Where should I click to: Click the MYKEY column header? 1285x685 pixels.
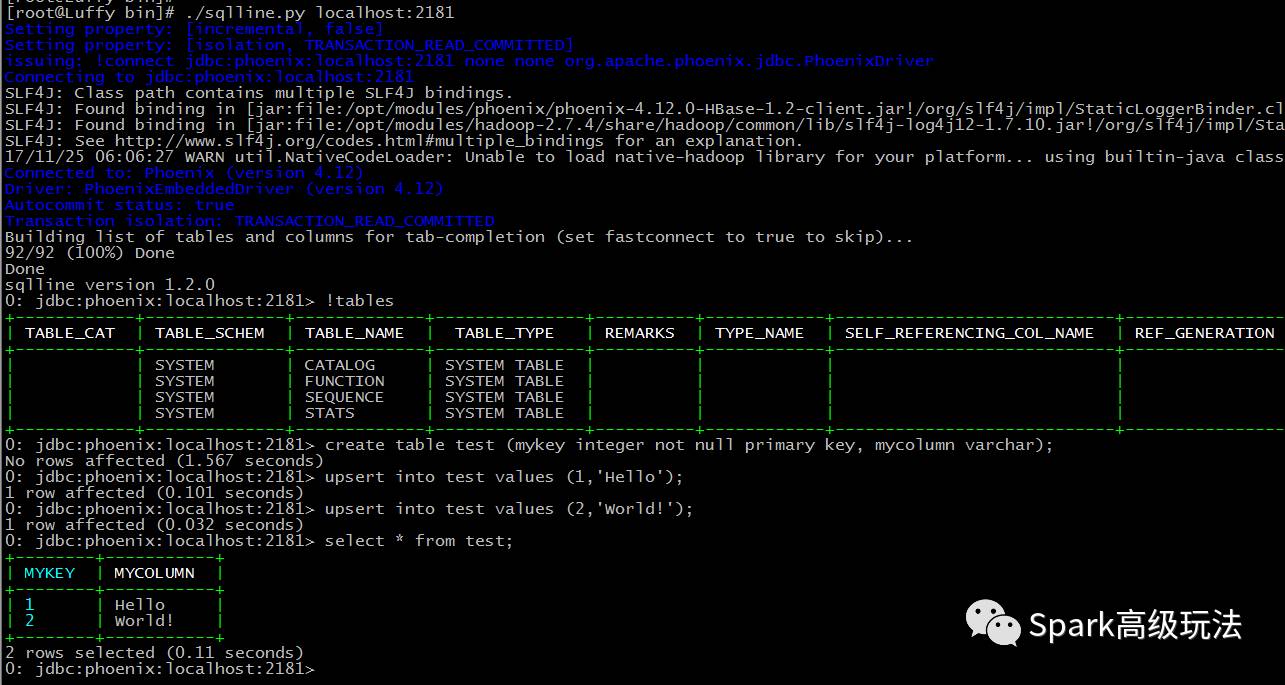(49, 573)
